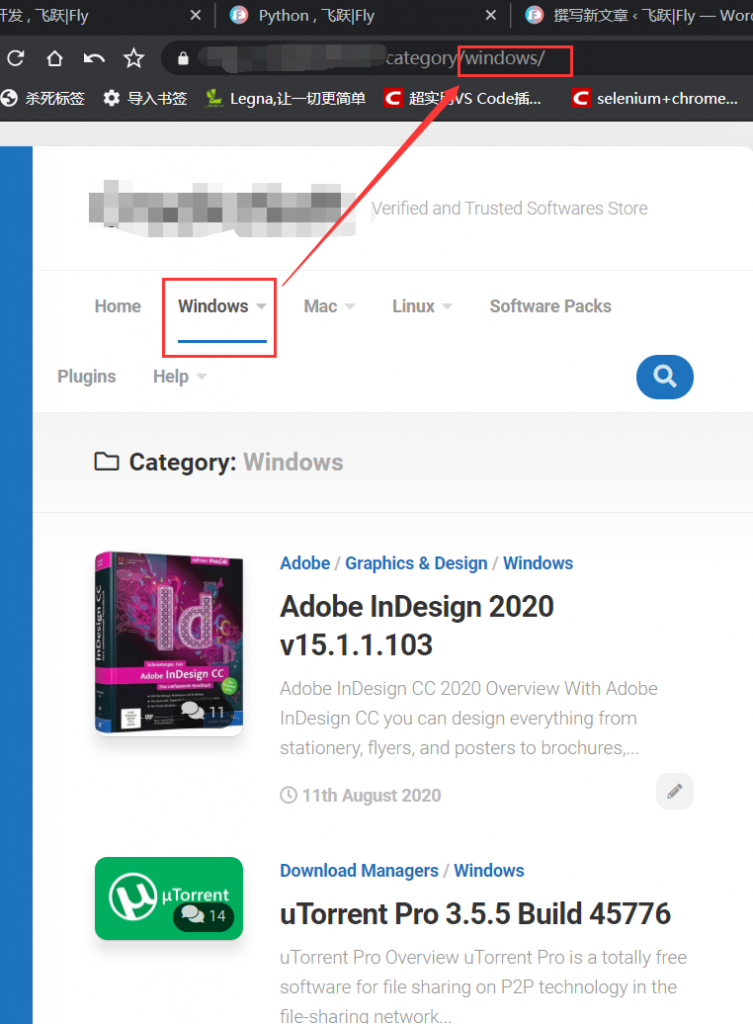753x1024 pixels.
Task: Expand the Windows menu dropdown arrow
Action: 261,306
